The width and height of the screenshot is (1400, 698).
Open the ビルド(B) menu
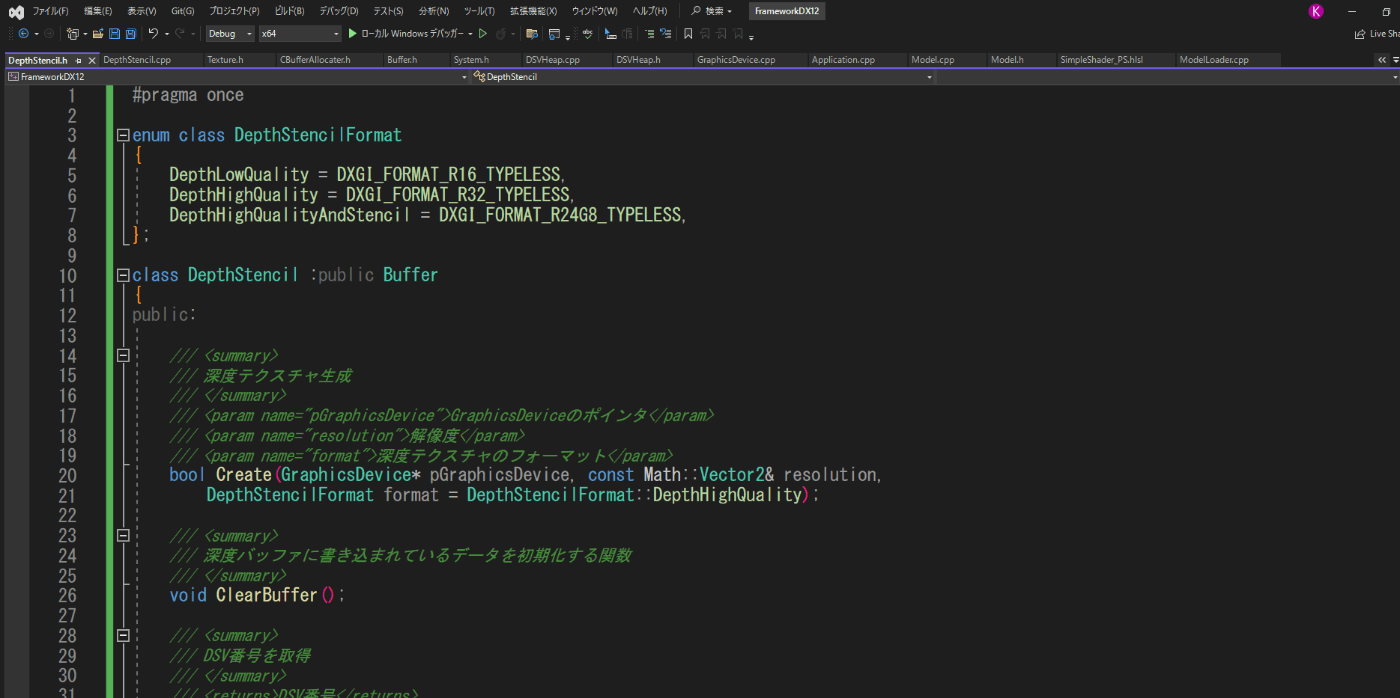pyautogui.click(x=289, y=11)
